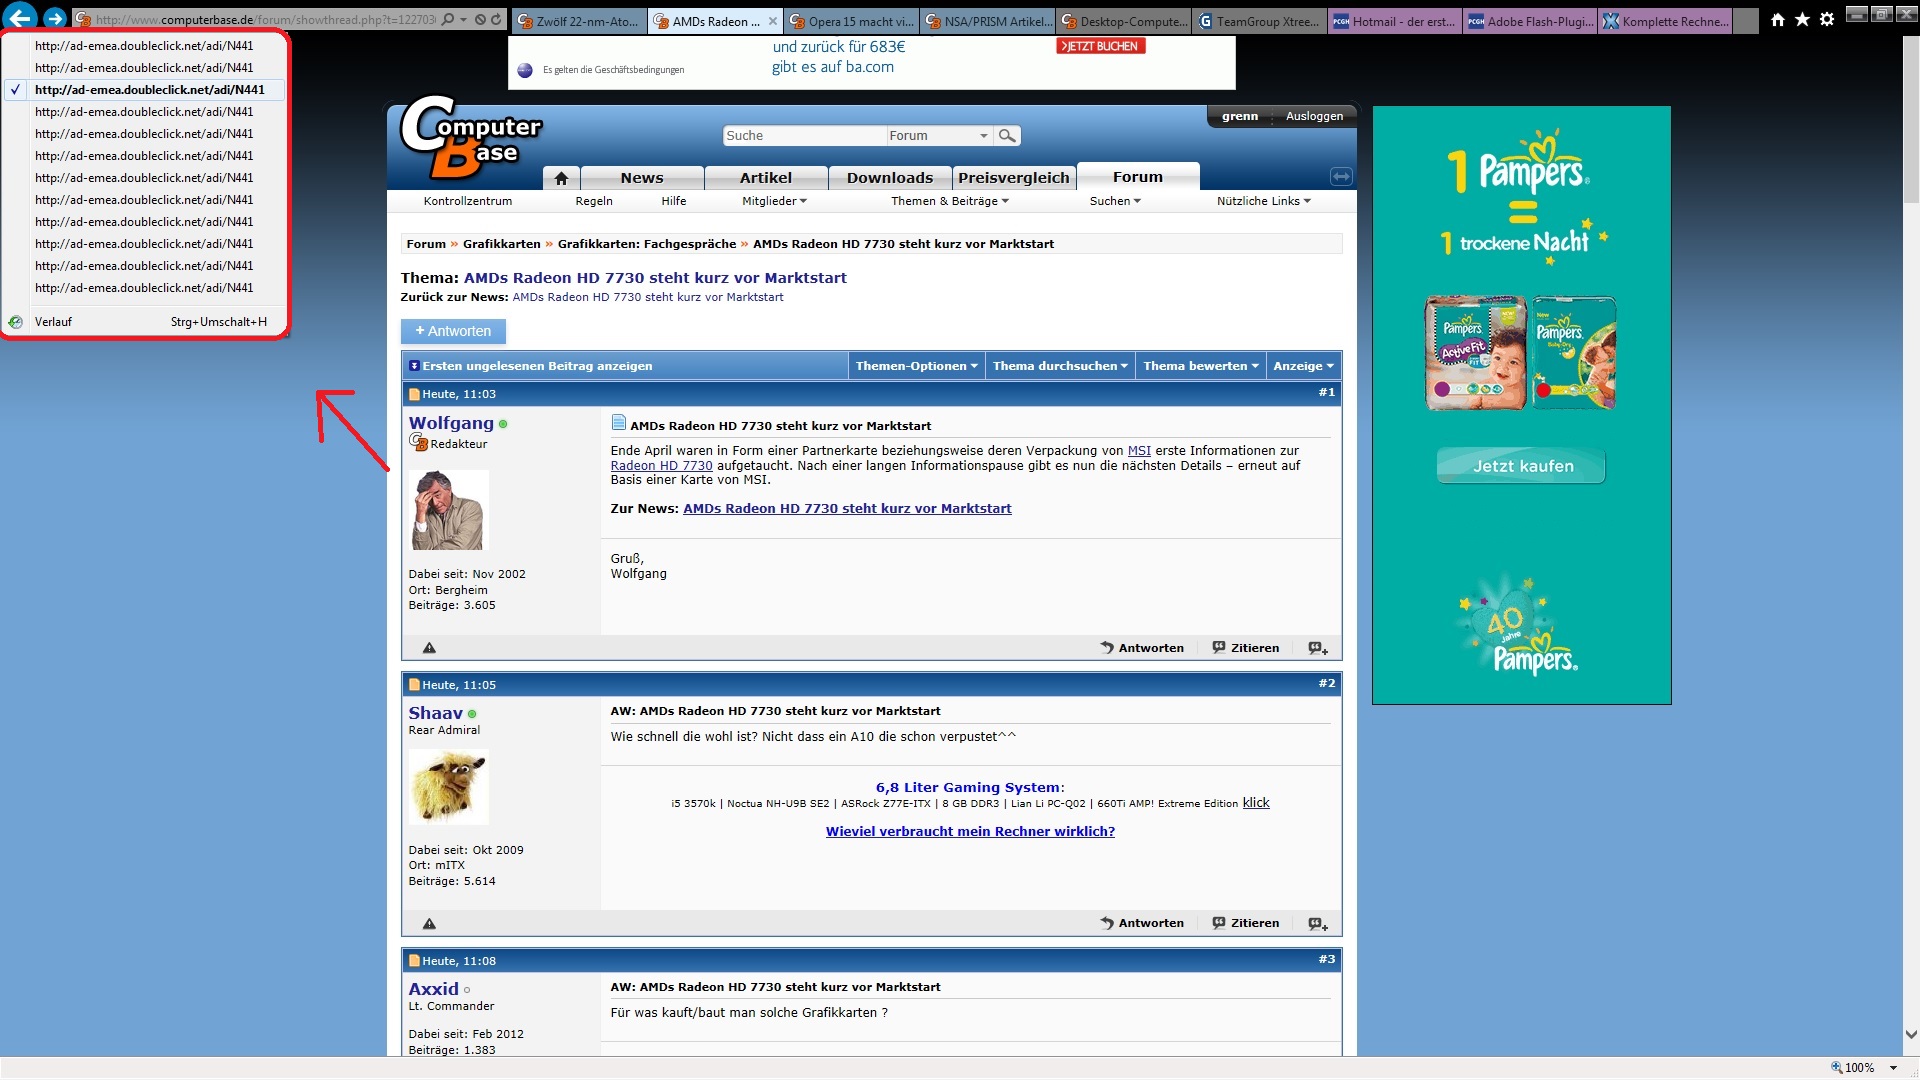Click multi-quote icon on post #1
The height and width of the screenshot is (1080, 1920).
1318,648
